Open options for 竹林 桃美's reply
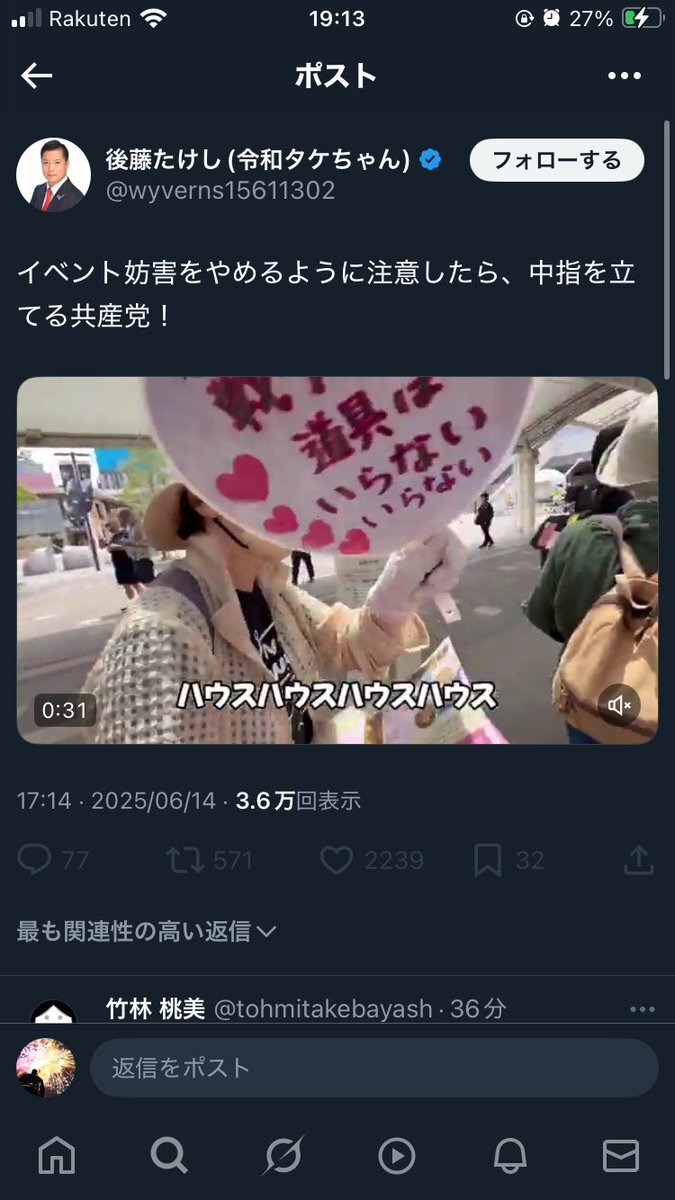Viewport: 675px width, 1200px height. tap(641, 1010)
